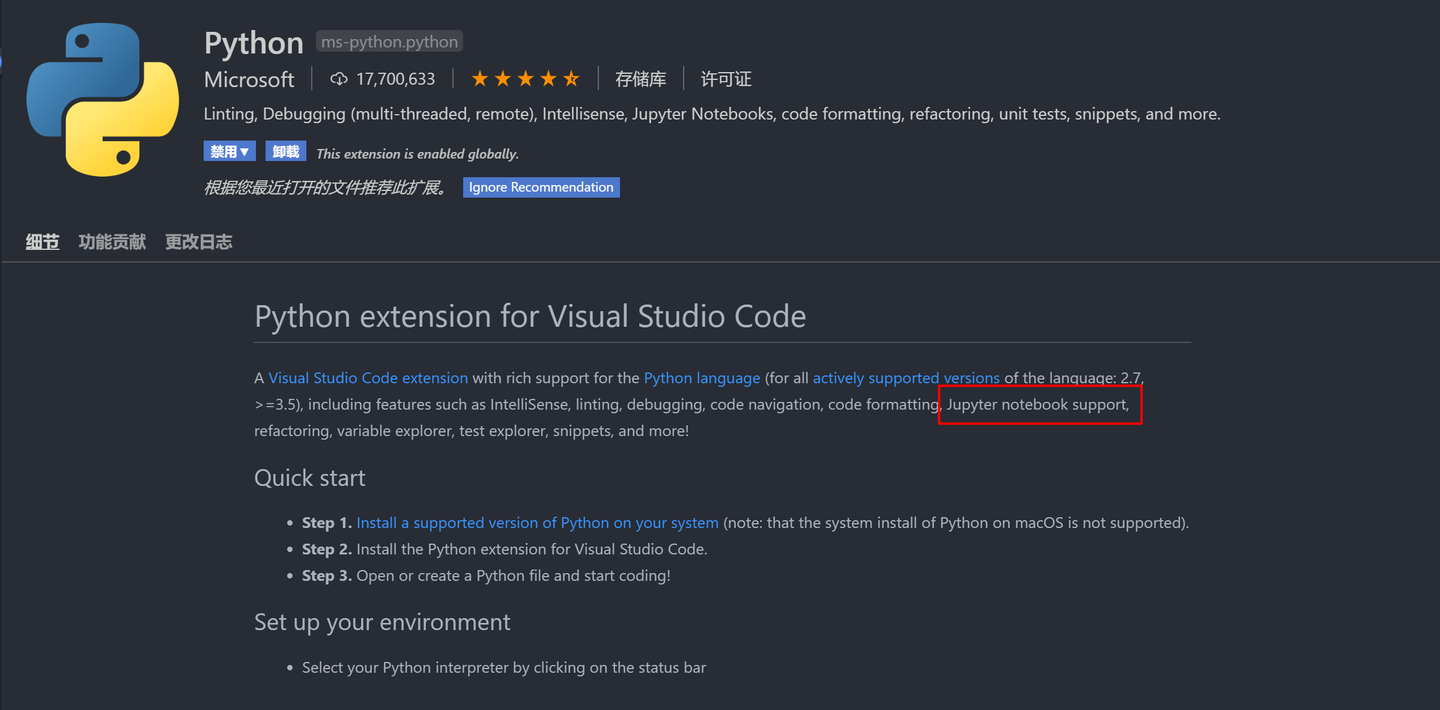
Task: Click the download count cloud icon
Action: tap(339, 79)
